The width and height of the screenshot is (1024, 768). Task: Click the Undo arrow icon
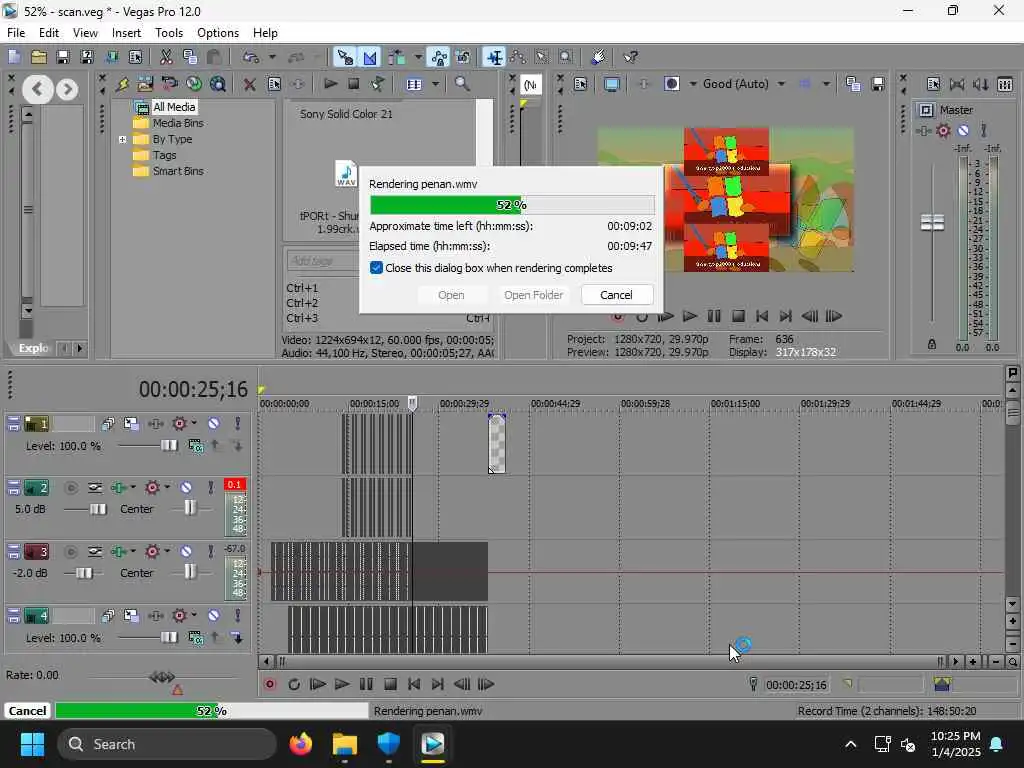click(x=251, y=57)
